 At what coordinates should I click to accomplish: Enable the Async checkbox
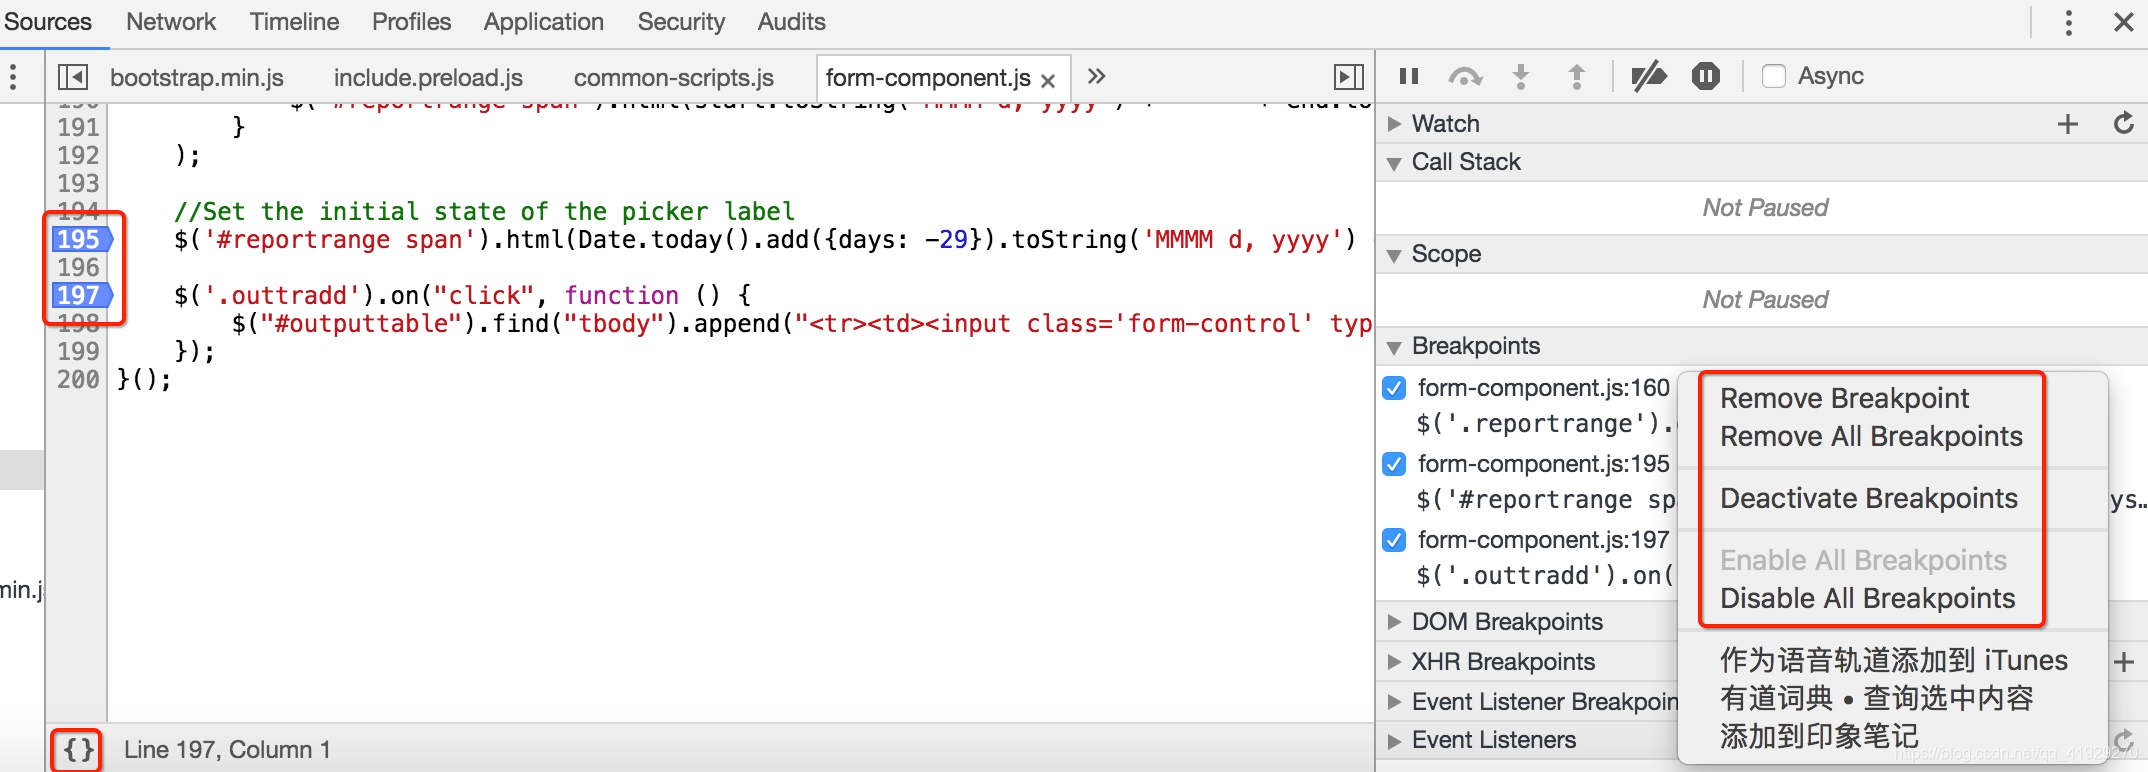(1774, 76)
